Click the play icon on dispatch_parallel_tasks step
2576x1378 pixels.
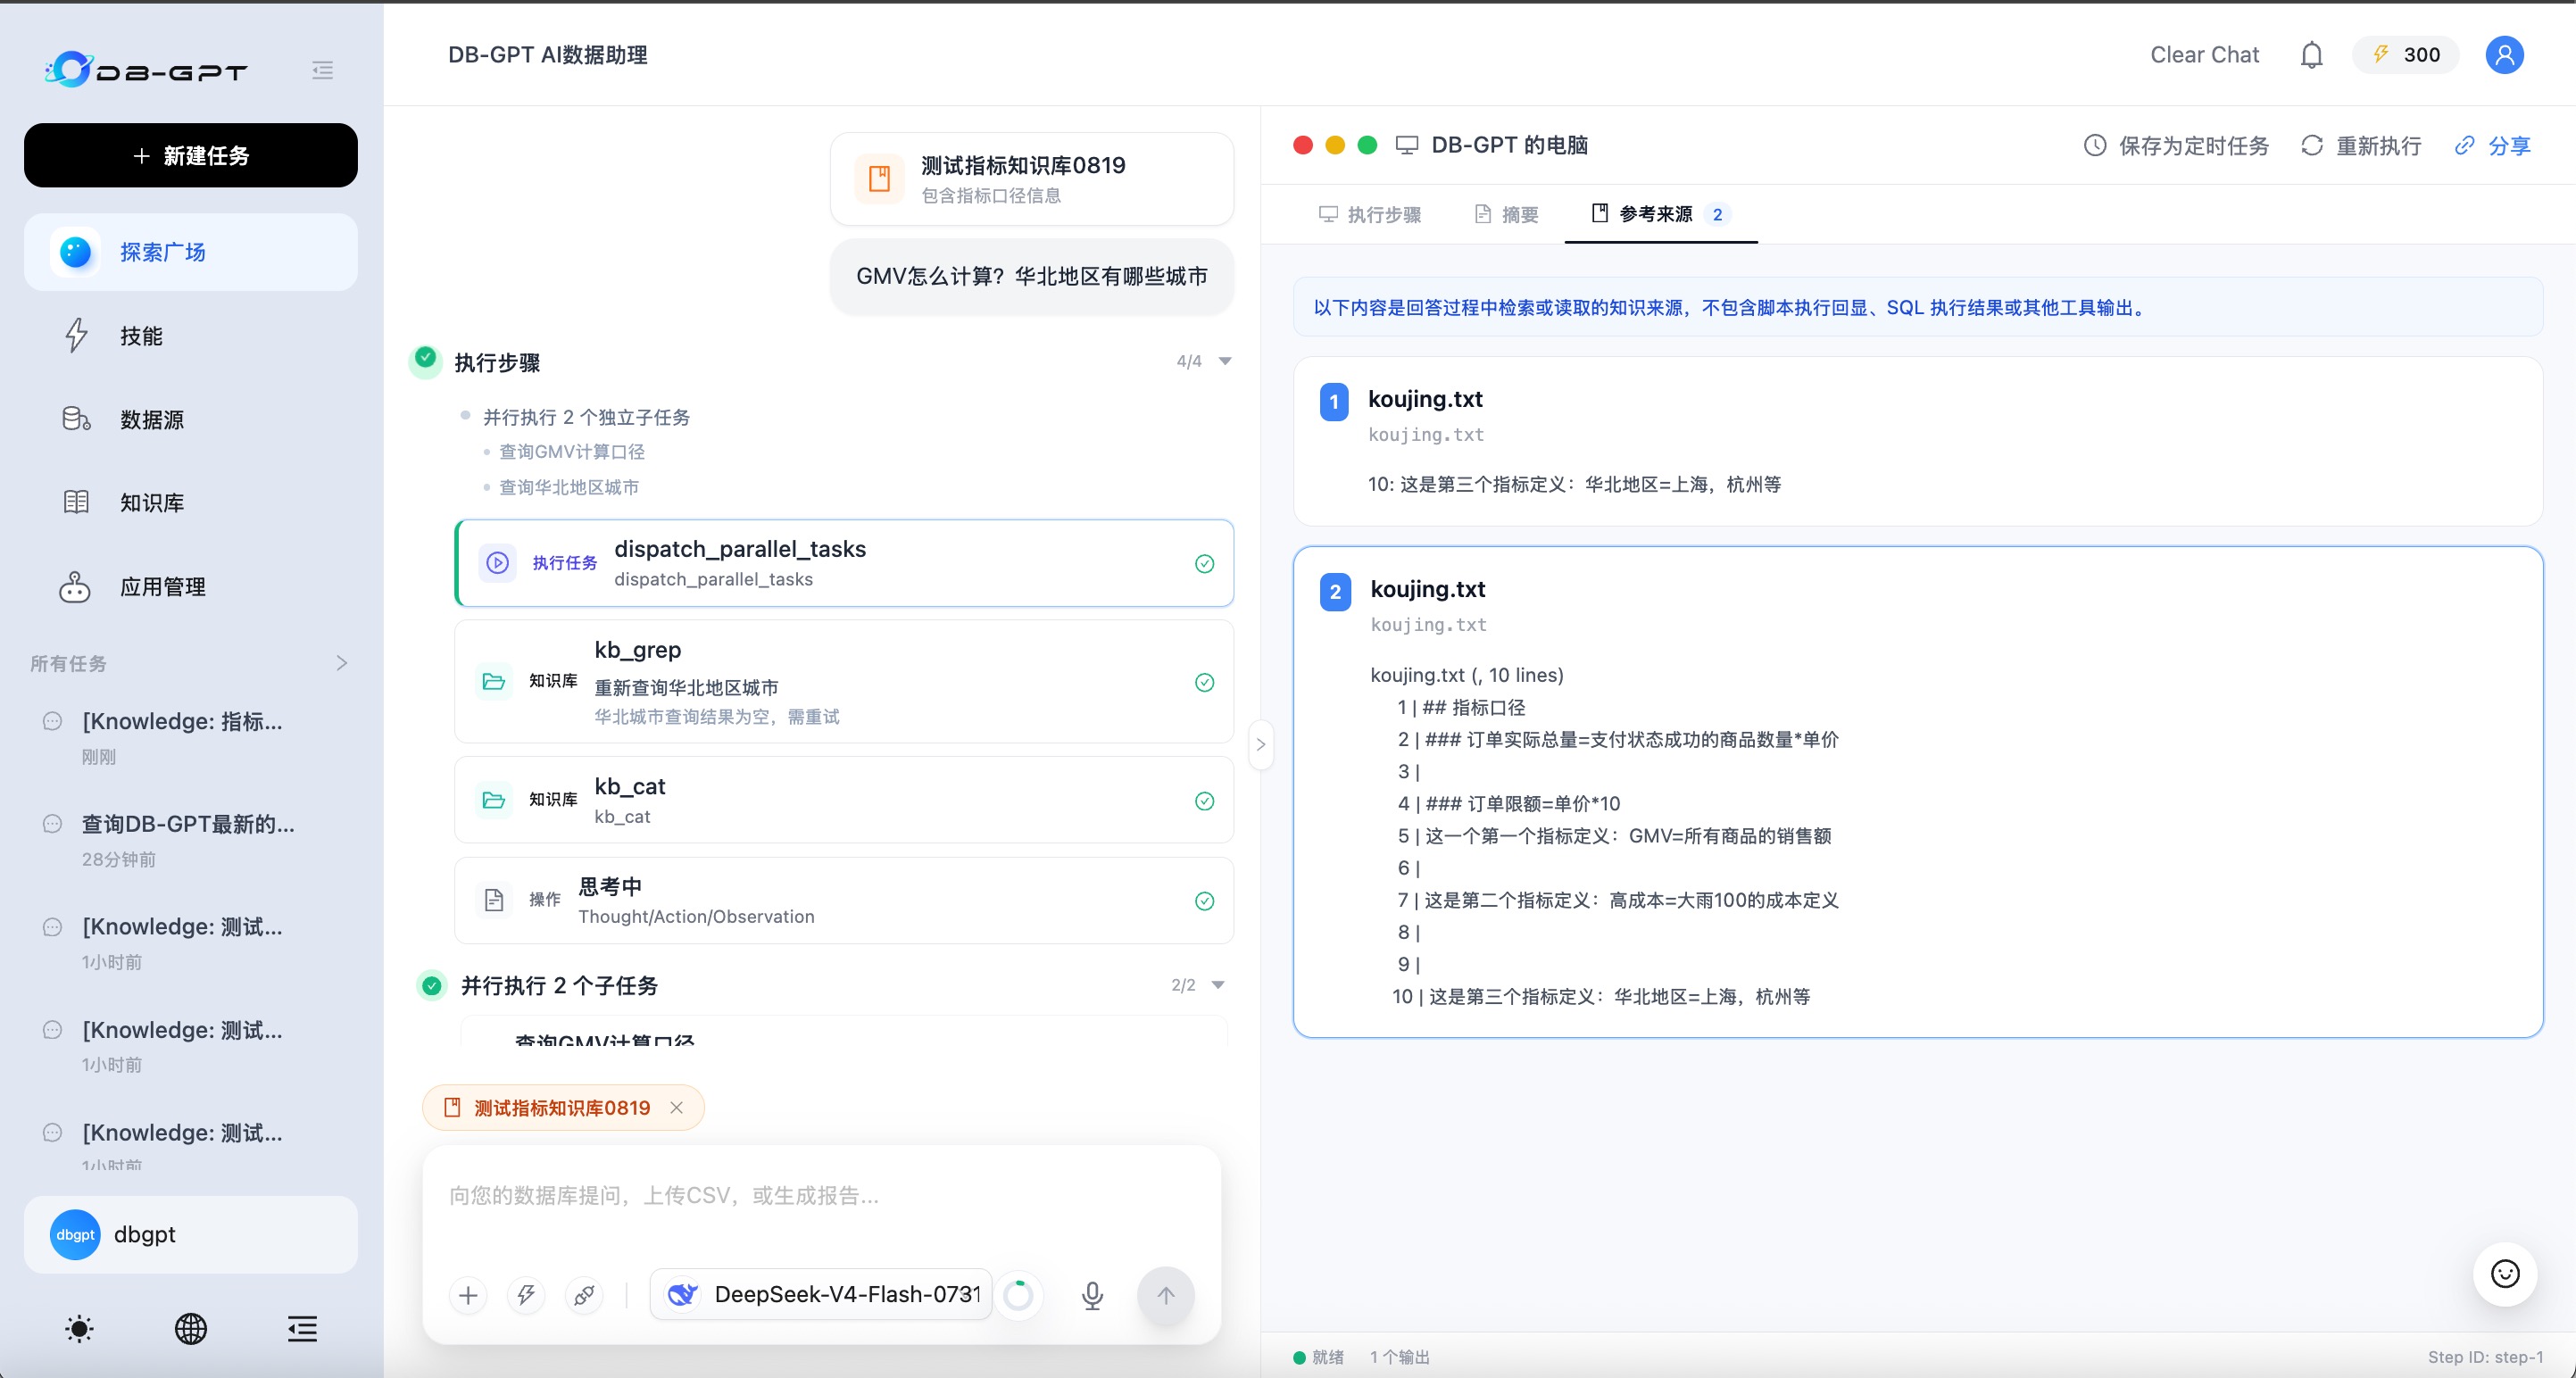click(x=497, y=563)
